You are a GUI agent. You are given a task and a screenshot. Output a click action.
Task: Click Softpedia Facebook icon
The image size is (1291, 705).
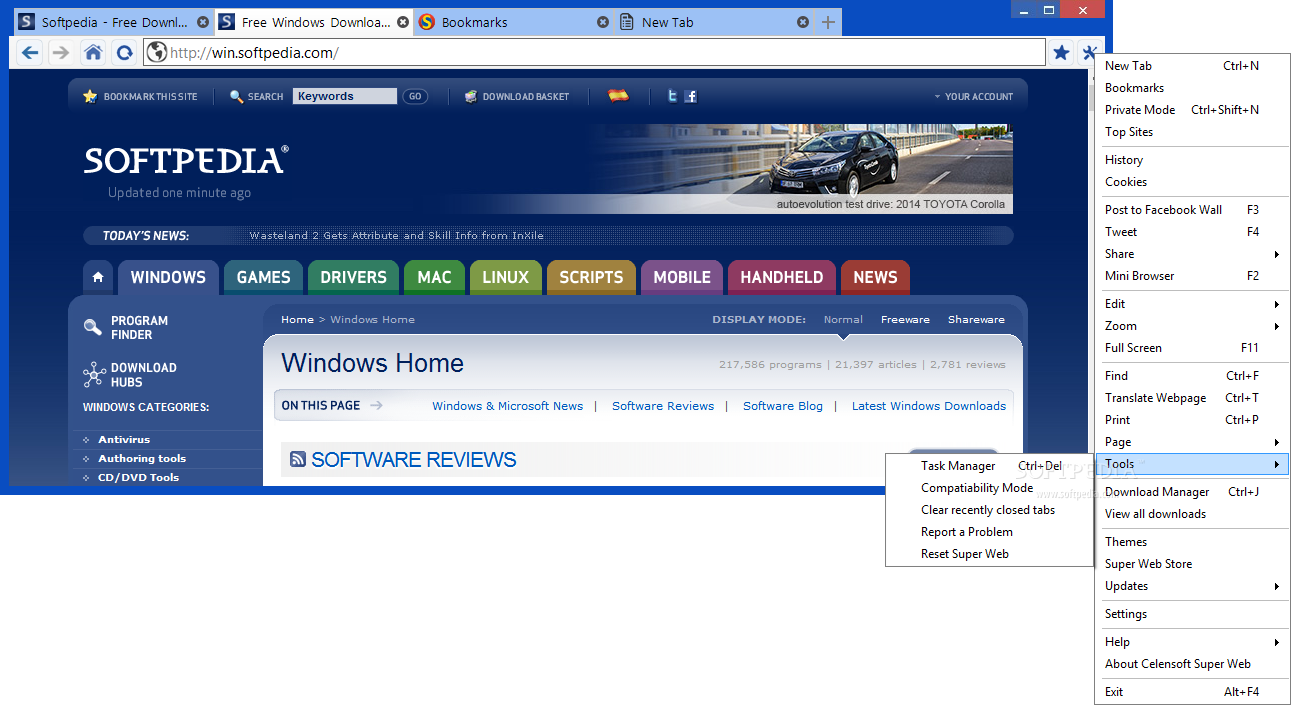(691, 97)
